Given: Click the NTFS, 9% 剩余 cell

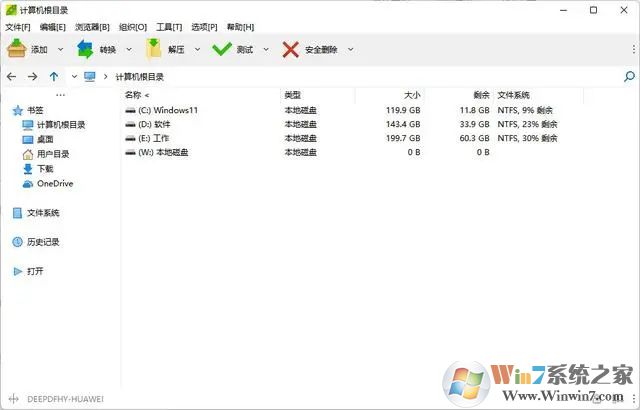Looking at the screenshot, I should (525, 110).
